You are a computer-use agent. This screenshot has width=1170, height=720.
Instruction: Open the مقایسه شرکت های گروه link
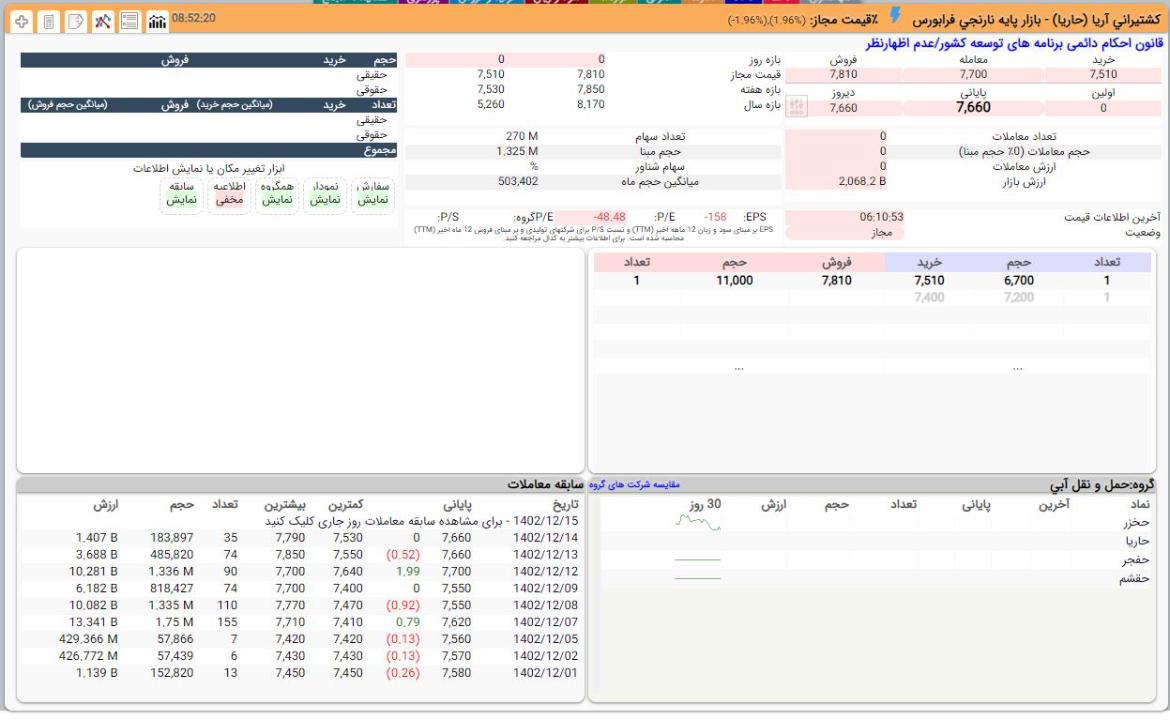tap(634, 485)
